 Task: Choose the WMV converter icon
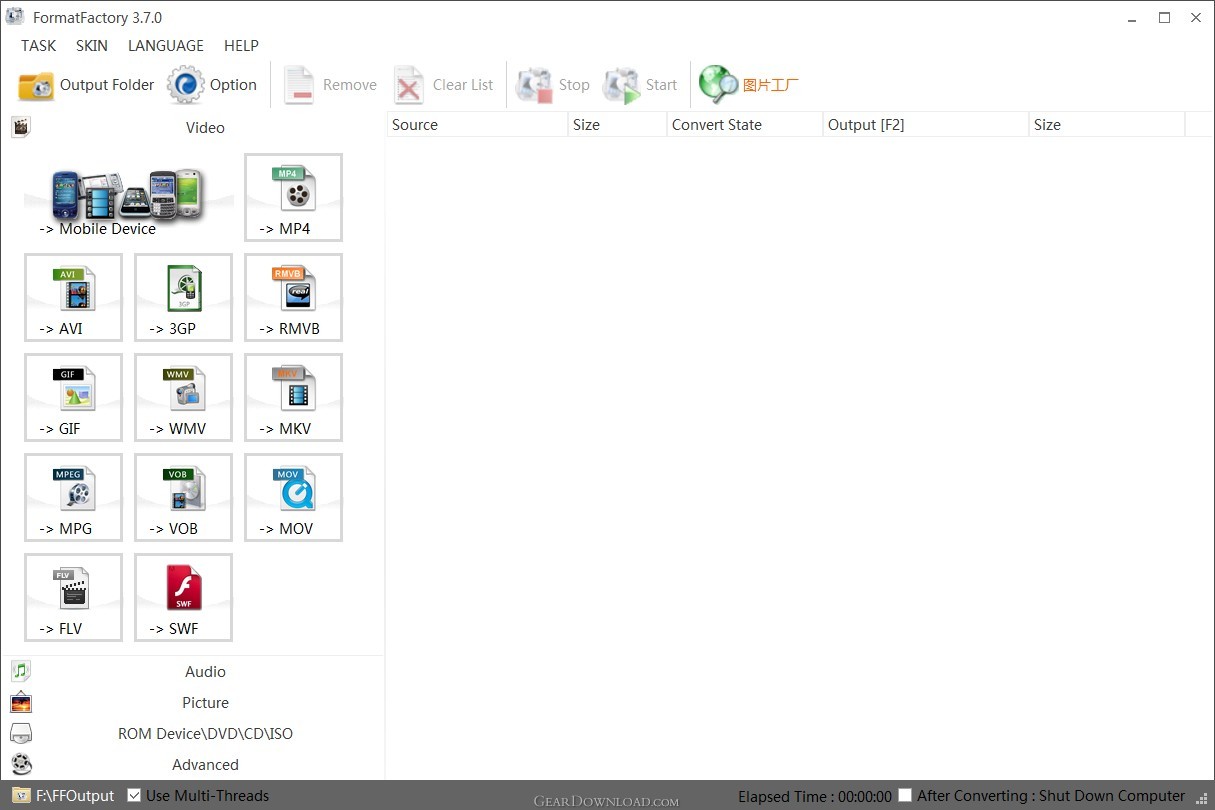pos(183,397)
